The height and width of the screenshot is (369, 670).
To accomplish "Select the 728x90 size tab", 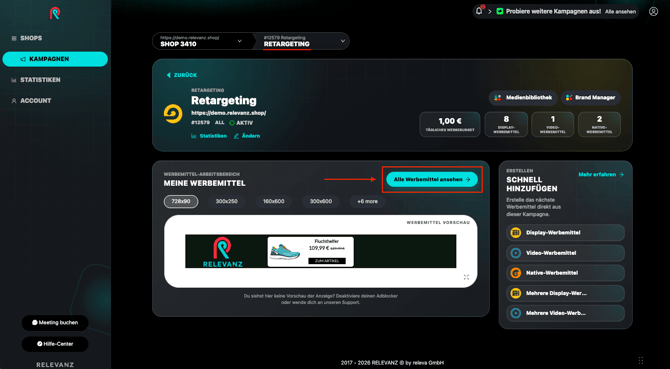I will coord(181,202).
